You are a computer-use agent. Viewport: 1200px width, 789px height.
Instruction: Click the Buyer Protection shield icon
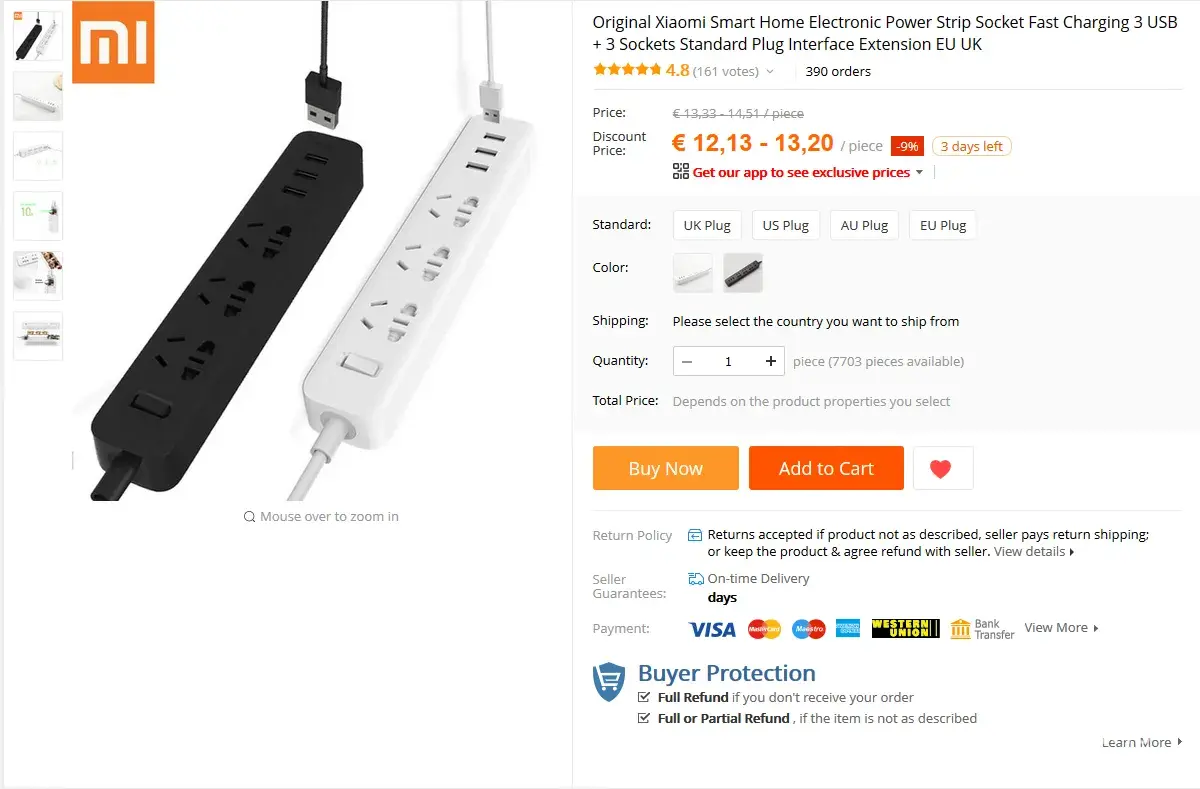click(x=609, y=683)
